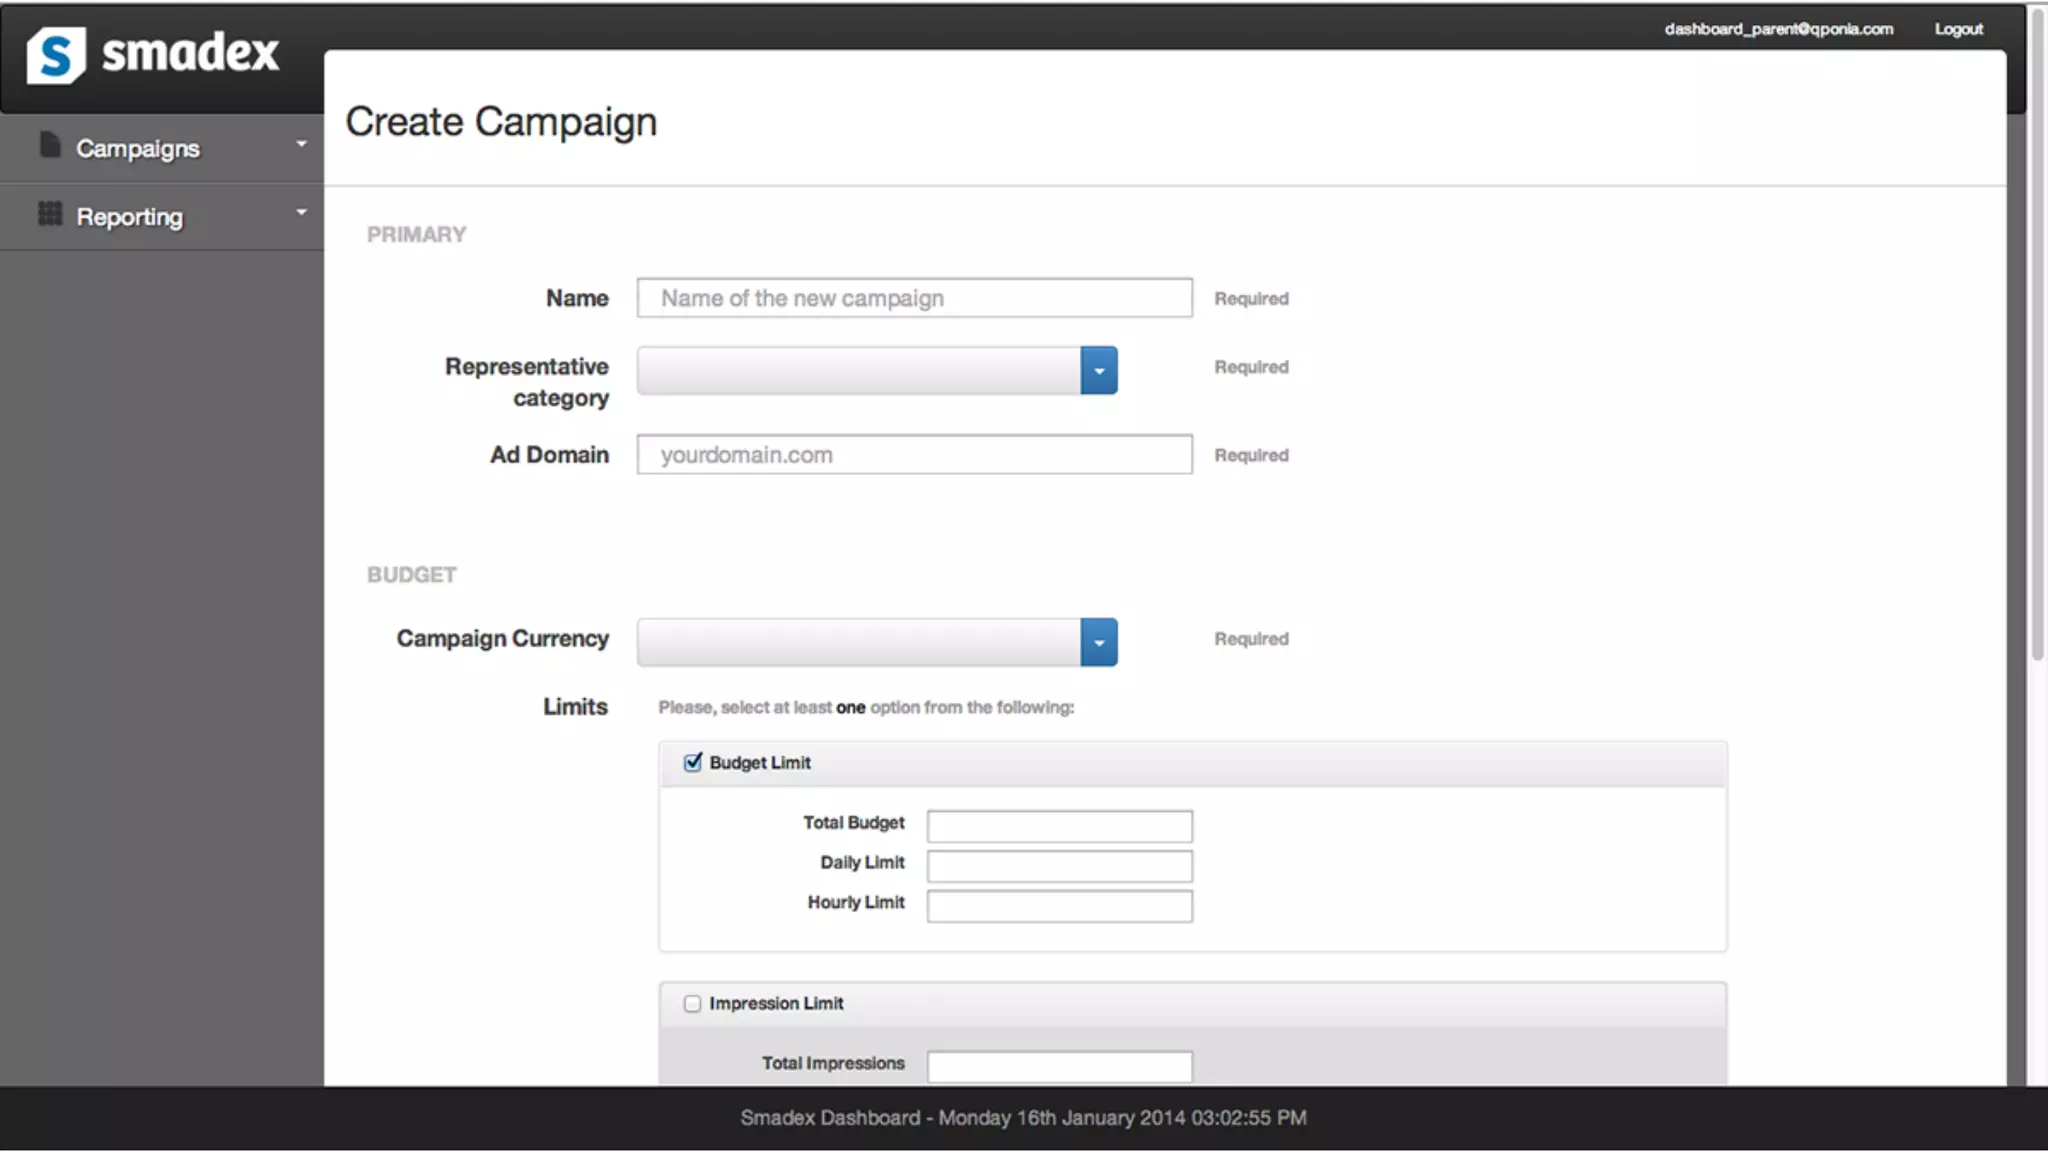The width and height of the screenshot is (2048, 1152).
Task: Click the Smadex S logo icon
Action: pyautogui.click(x=56, y=55)
